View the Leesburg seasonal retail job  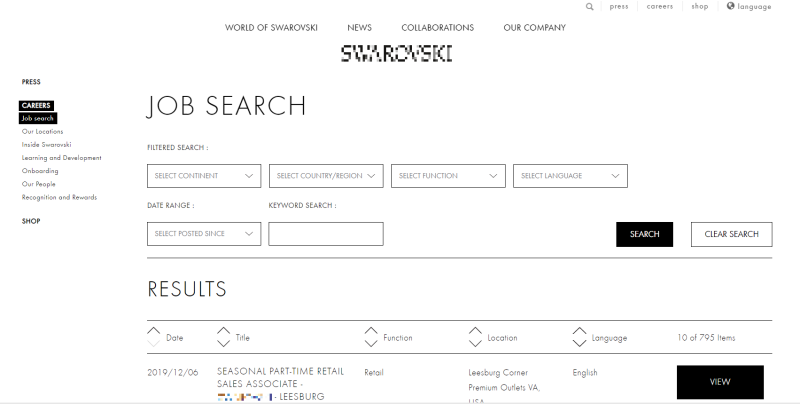(x=720, y=382)
